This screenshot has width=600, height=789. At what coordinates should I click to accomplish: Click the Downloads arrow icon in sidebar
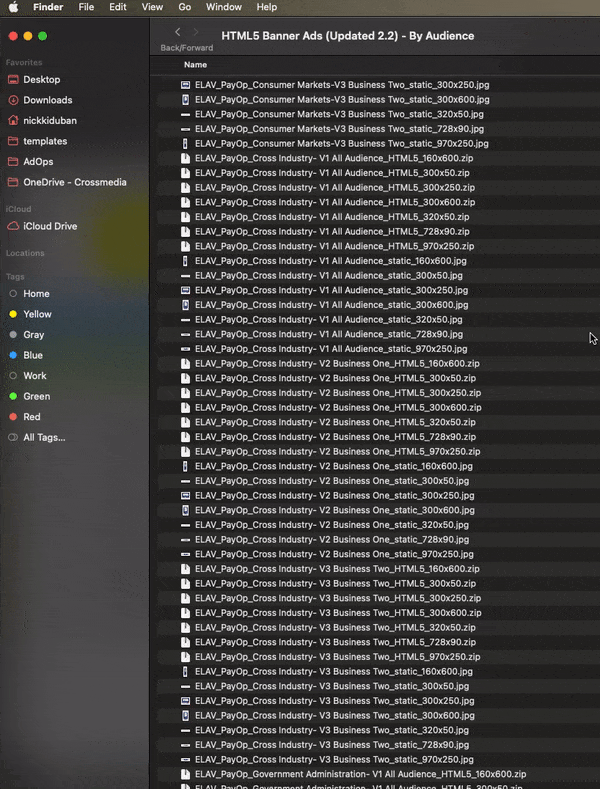click(13, 100)
